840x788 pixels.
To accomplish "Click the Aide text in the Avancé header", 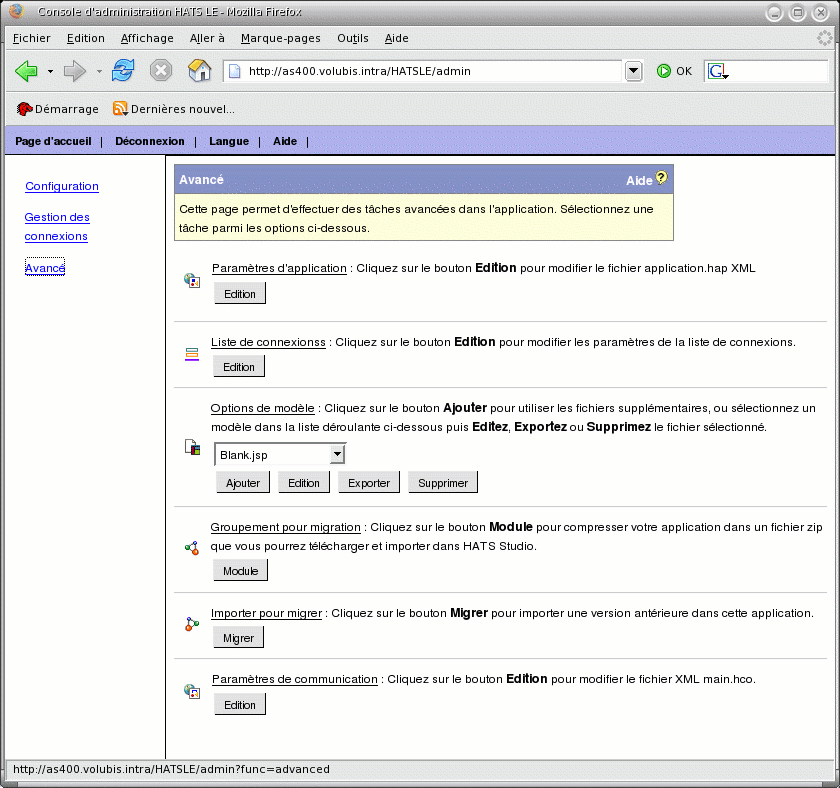I will (x=639, y=181).
